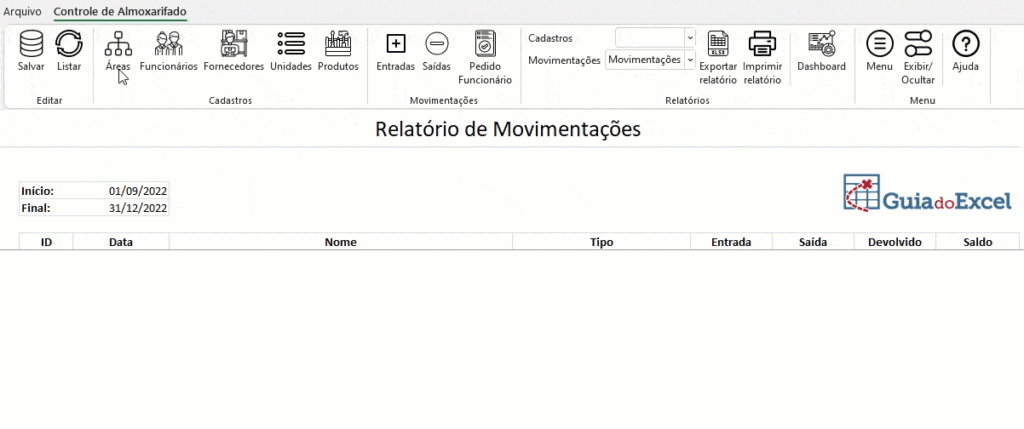1024x429 pixels.
Task: Click Exportar relatório XLSX icon
Action: [718, 44]
